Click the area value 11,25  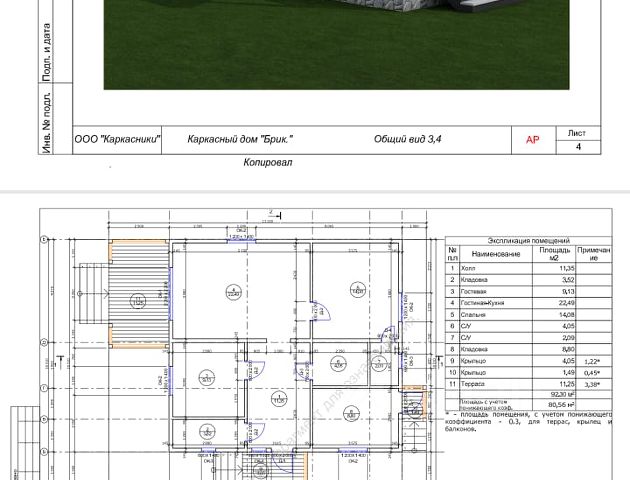pos(567,384)
